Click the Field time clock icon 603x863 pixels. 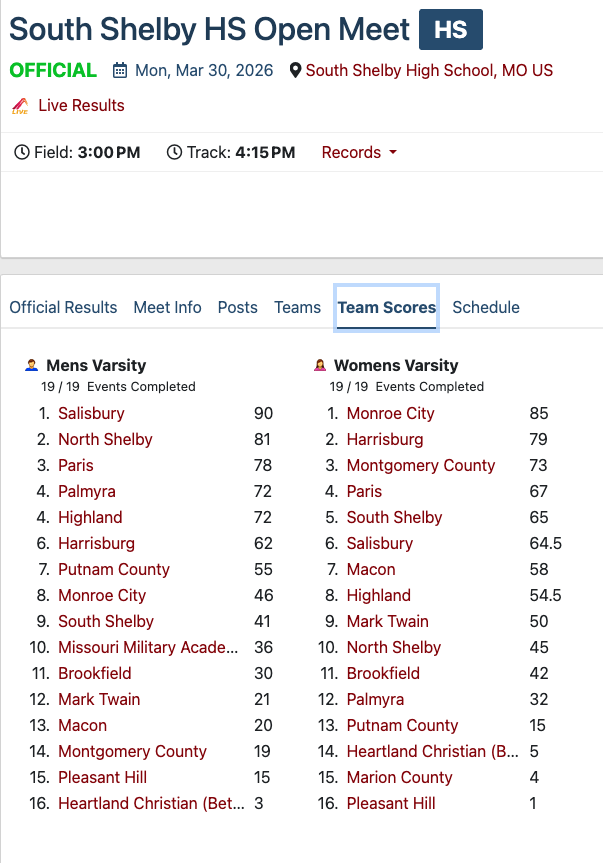tap(22, 153)
